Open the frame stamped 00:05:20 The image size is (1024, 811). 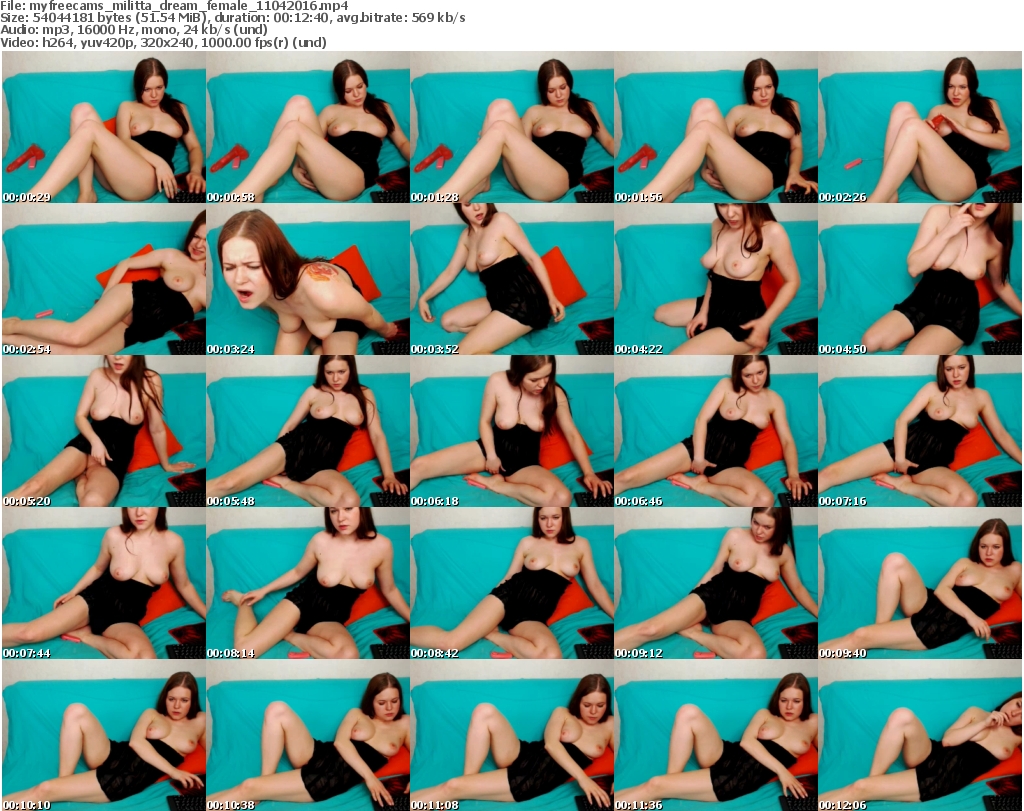[x=104, y=431]
